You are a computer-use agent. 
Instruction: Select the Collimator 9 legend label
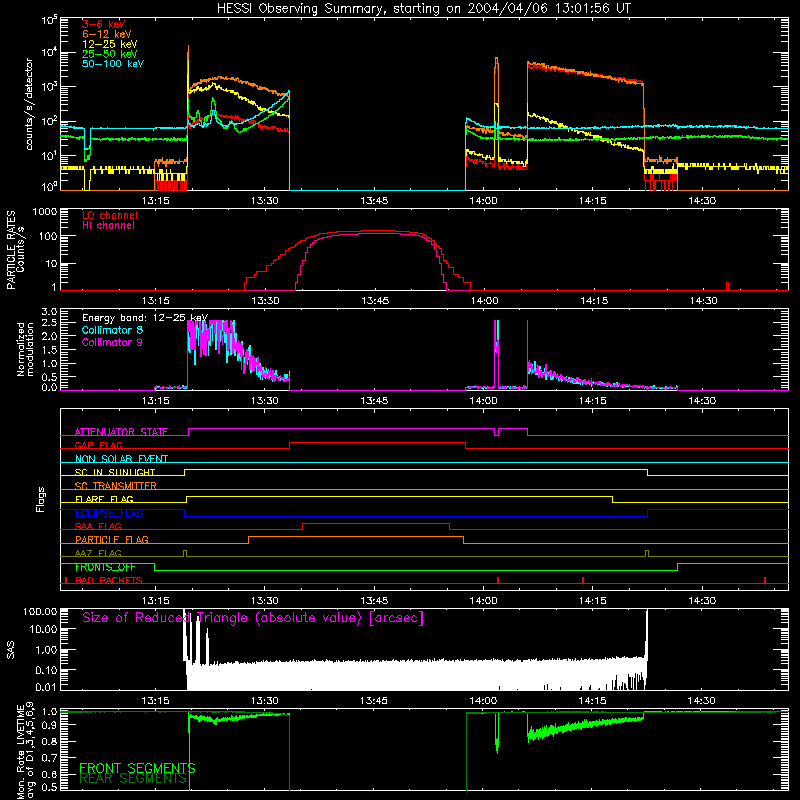pos(112,342)
